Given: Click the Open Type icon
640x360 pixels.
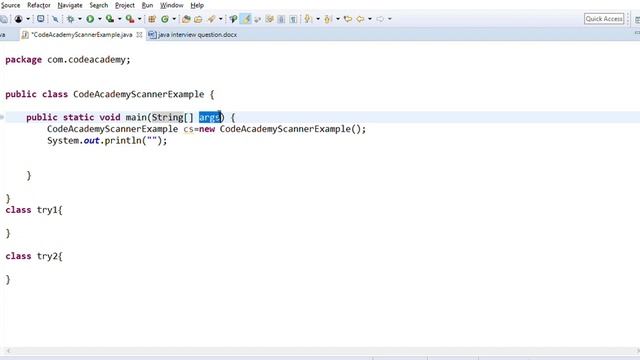Looking at the screenshot, I should (186, 19).
